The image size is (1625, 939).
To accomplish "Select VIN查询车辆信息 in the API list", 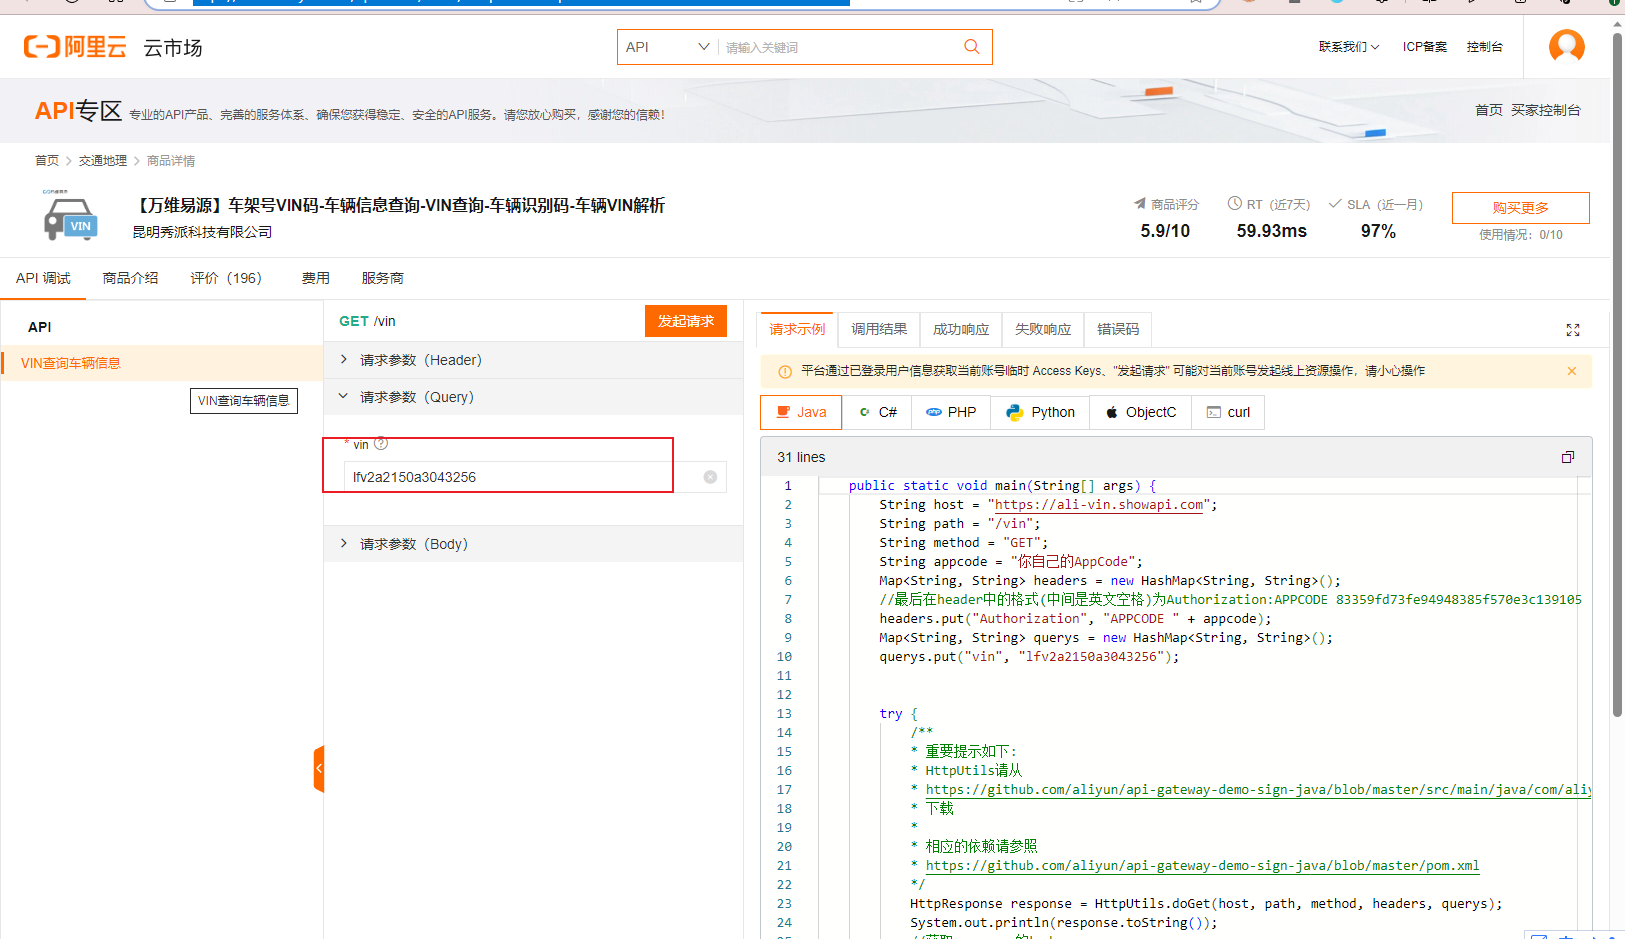I will click(x=162, y=363).
